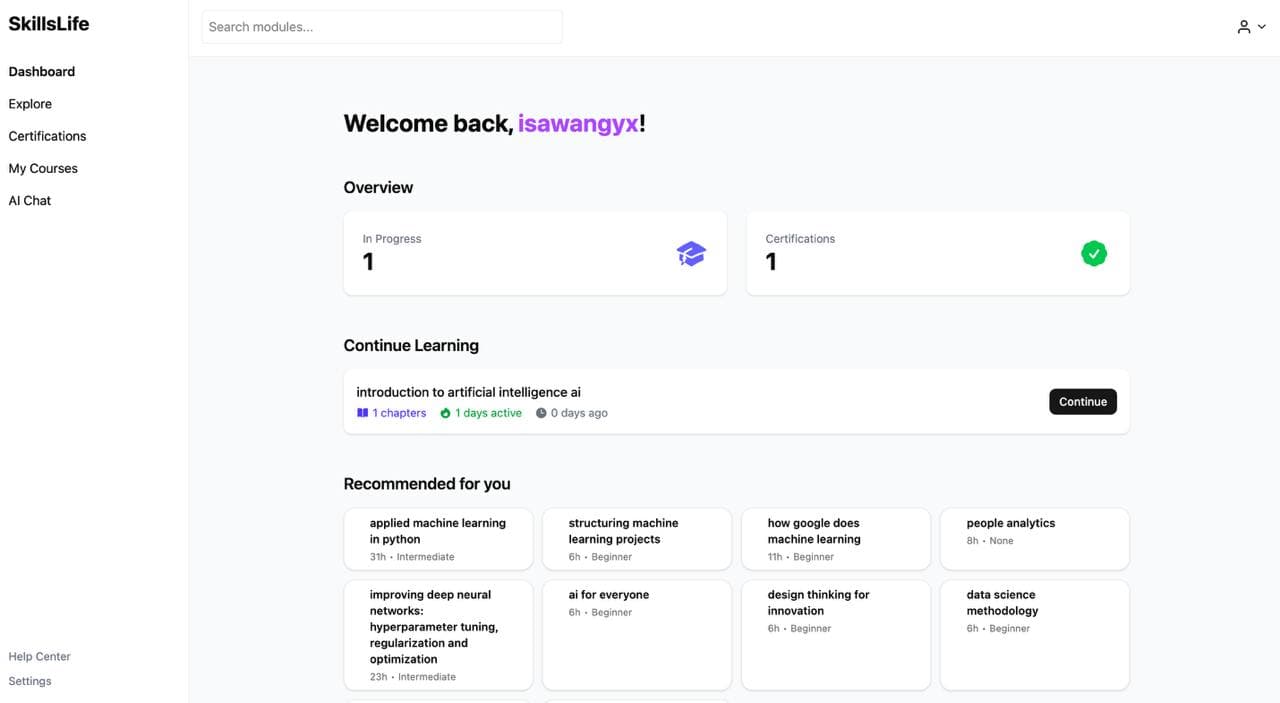Select Dashboard in the sidebar
The height and width of the screenshot is (703, 1280).
[x=42, y=72]
